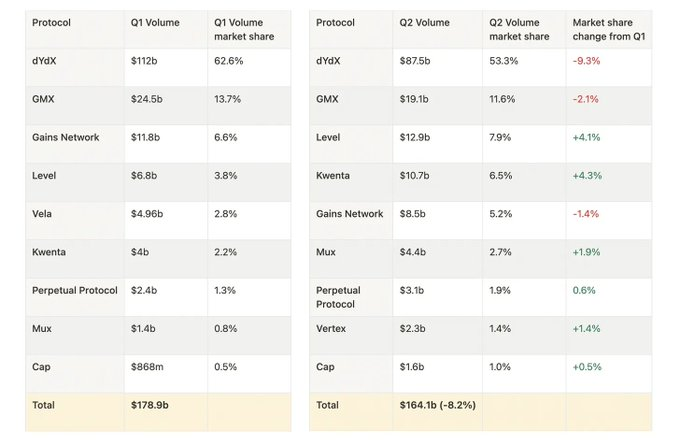
Task: Select the Mux $4.4b volume cell
Action: [x=438, y=258]
